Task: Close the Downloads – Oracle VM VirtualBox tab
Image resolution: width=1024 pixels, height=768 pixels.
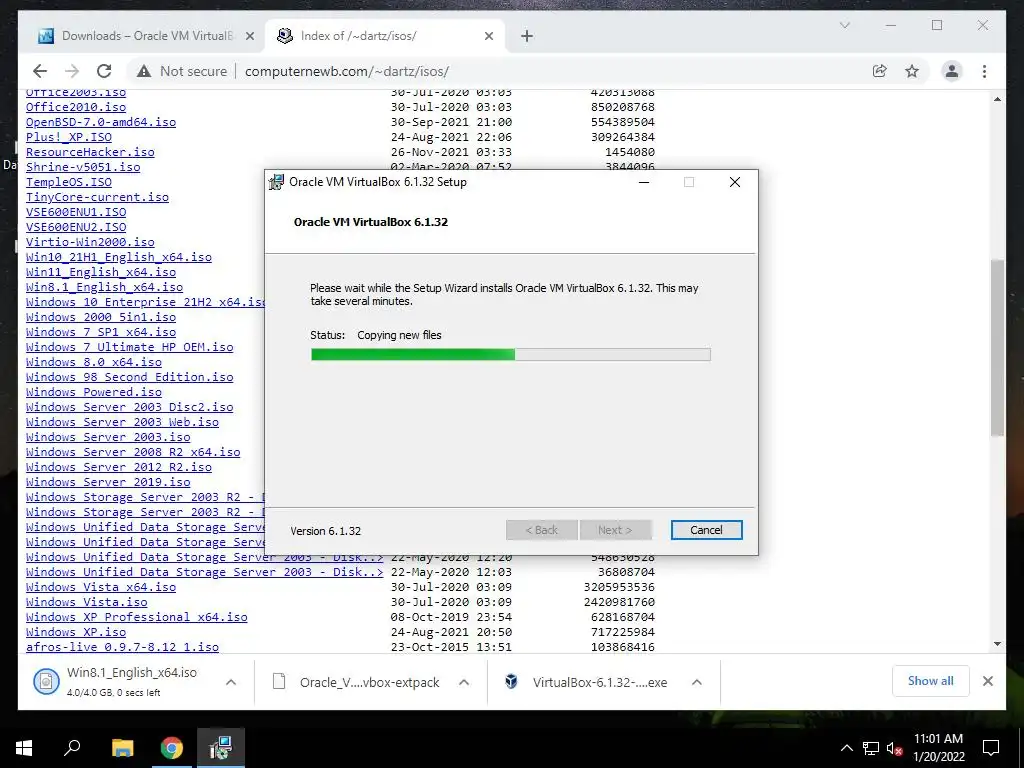Action: (249, 36)
